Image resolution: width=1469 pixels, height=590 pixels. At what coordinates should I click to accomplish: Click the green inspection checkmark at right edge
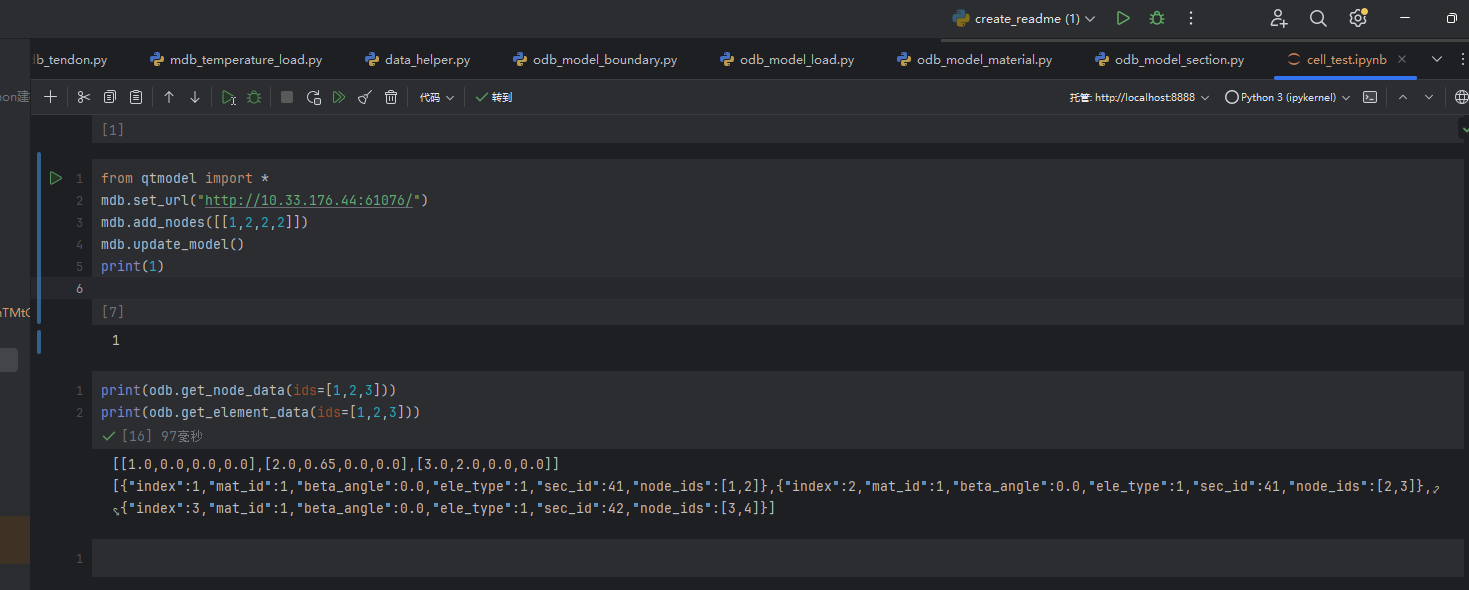[x=1463, y=130]
